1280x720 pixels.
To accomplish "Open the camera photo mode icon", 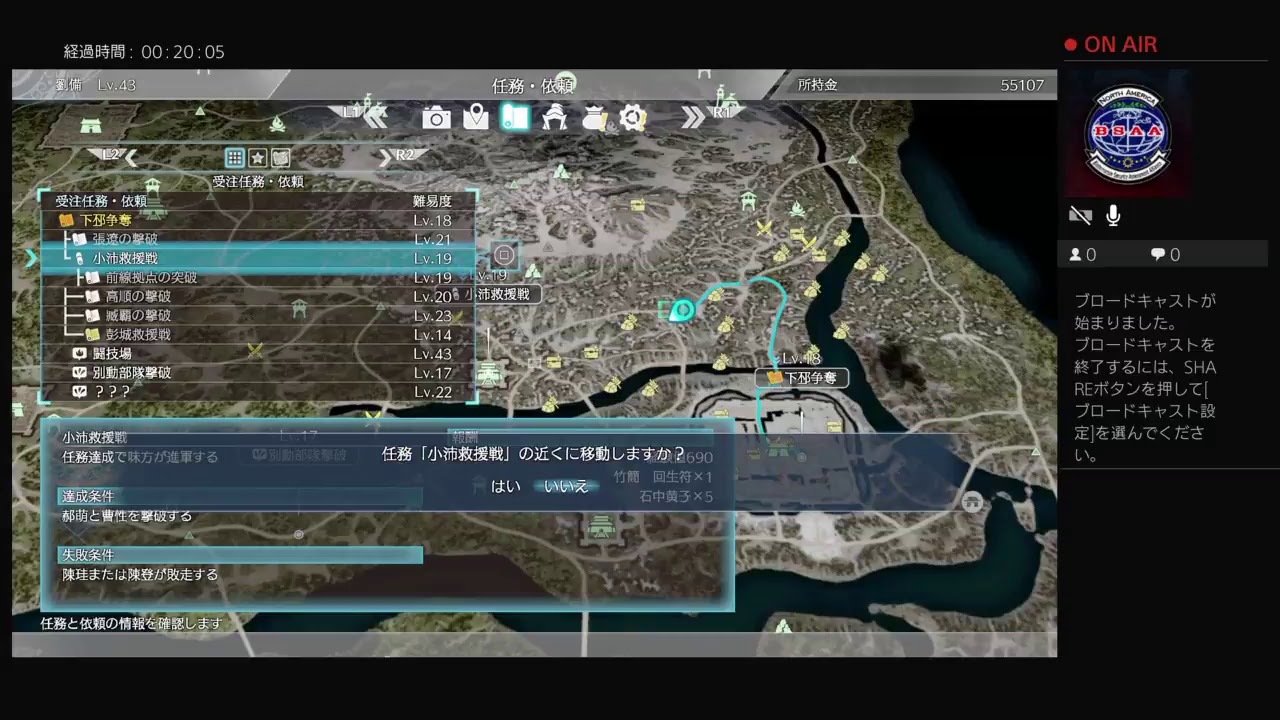I will click(436, 119).
